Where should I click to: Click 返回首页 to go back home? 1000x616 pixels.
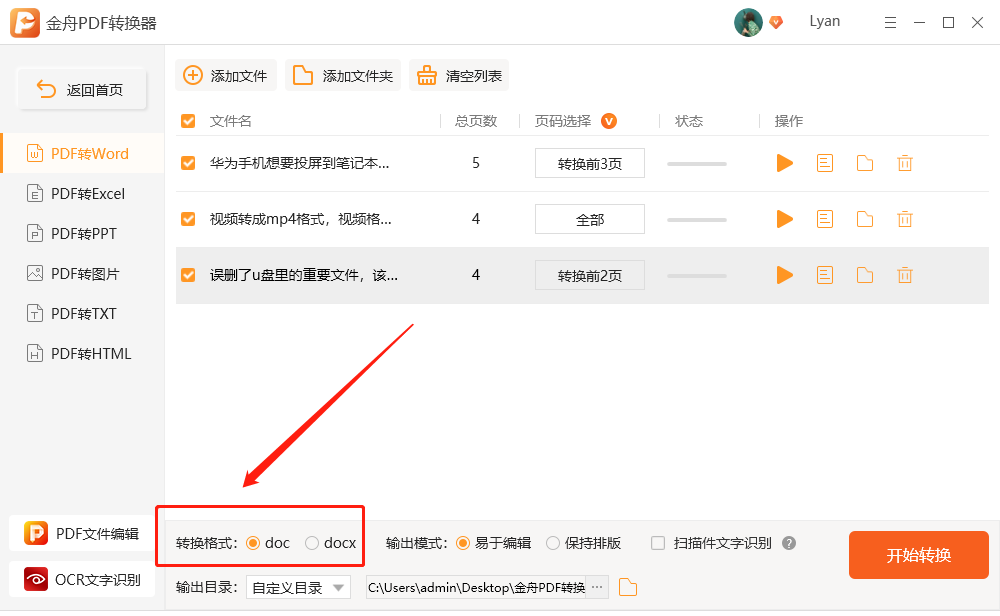click(82, 89)
